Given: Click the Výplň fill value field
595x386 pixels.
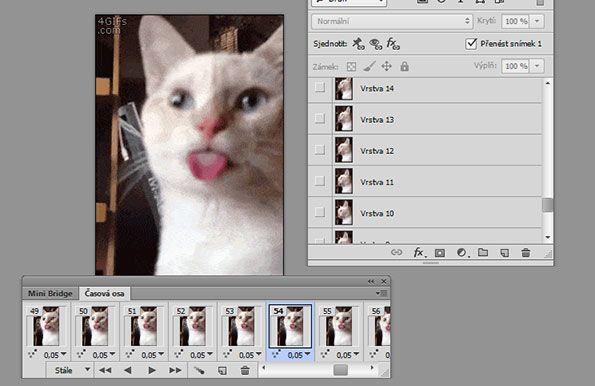Looking at the screenshot, I should coord(516,66).
